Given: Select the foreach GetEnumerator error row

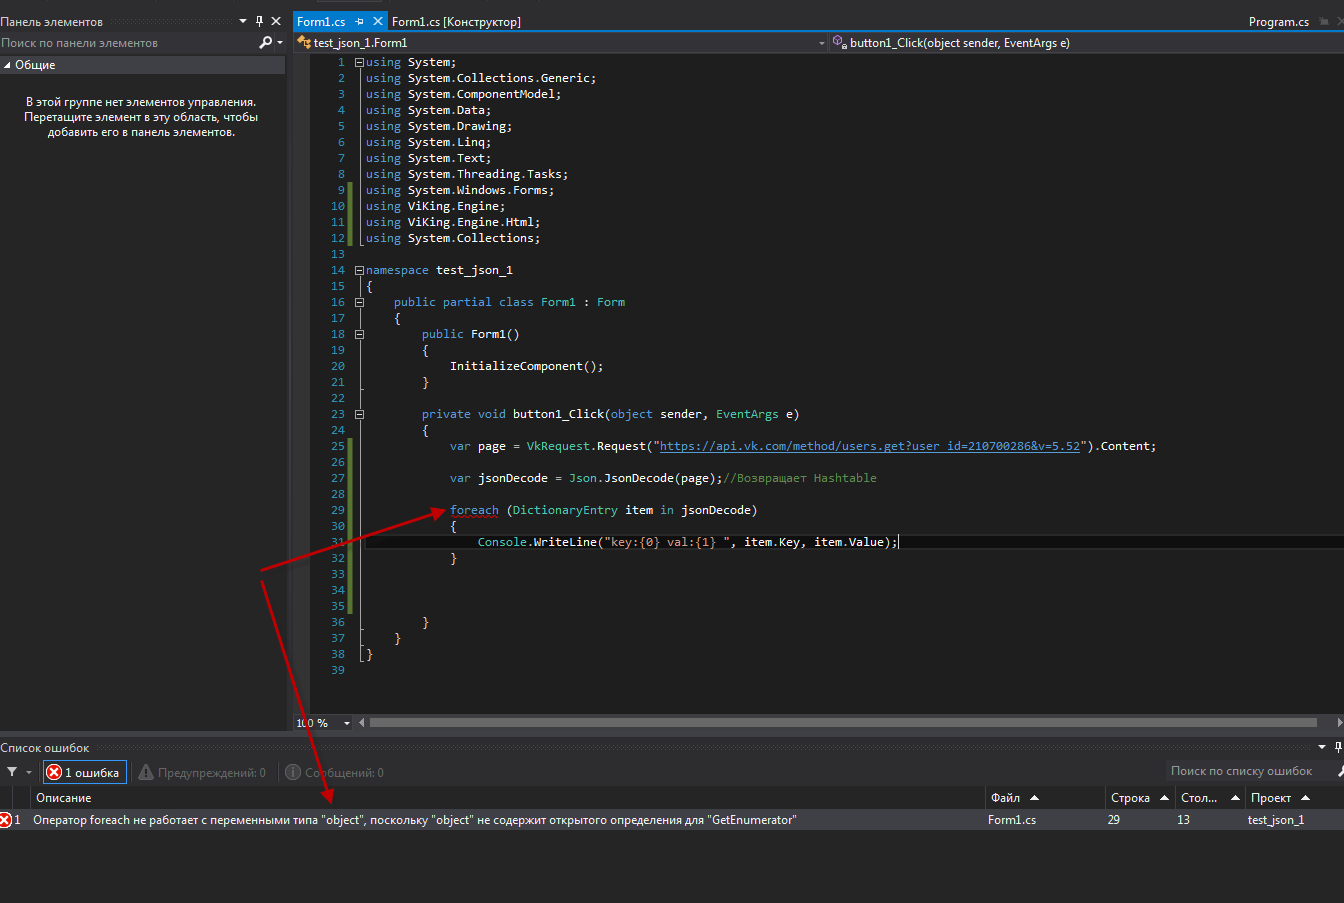Looking at the screenshot, I should click(x=672, y=820).
